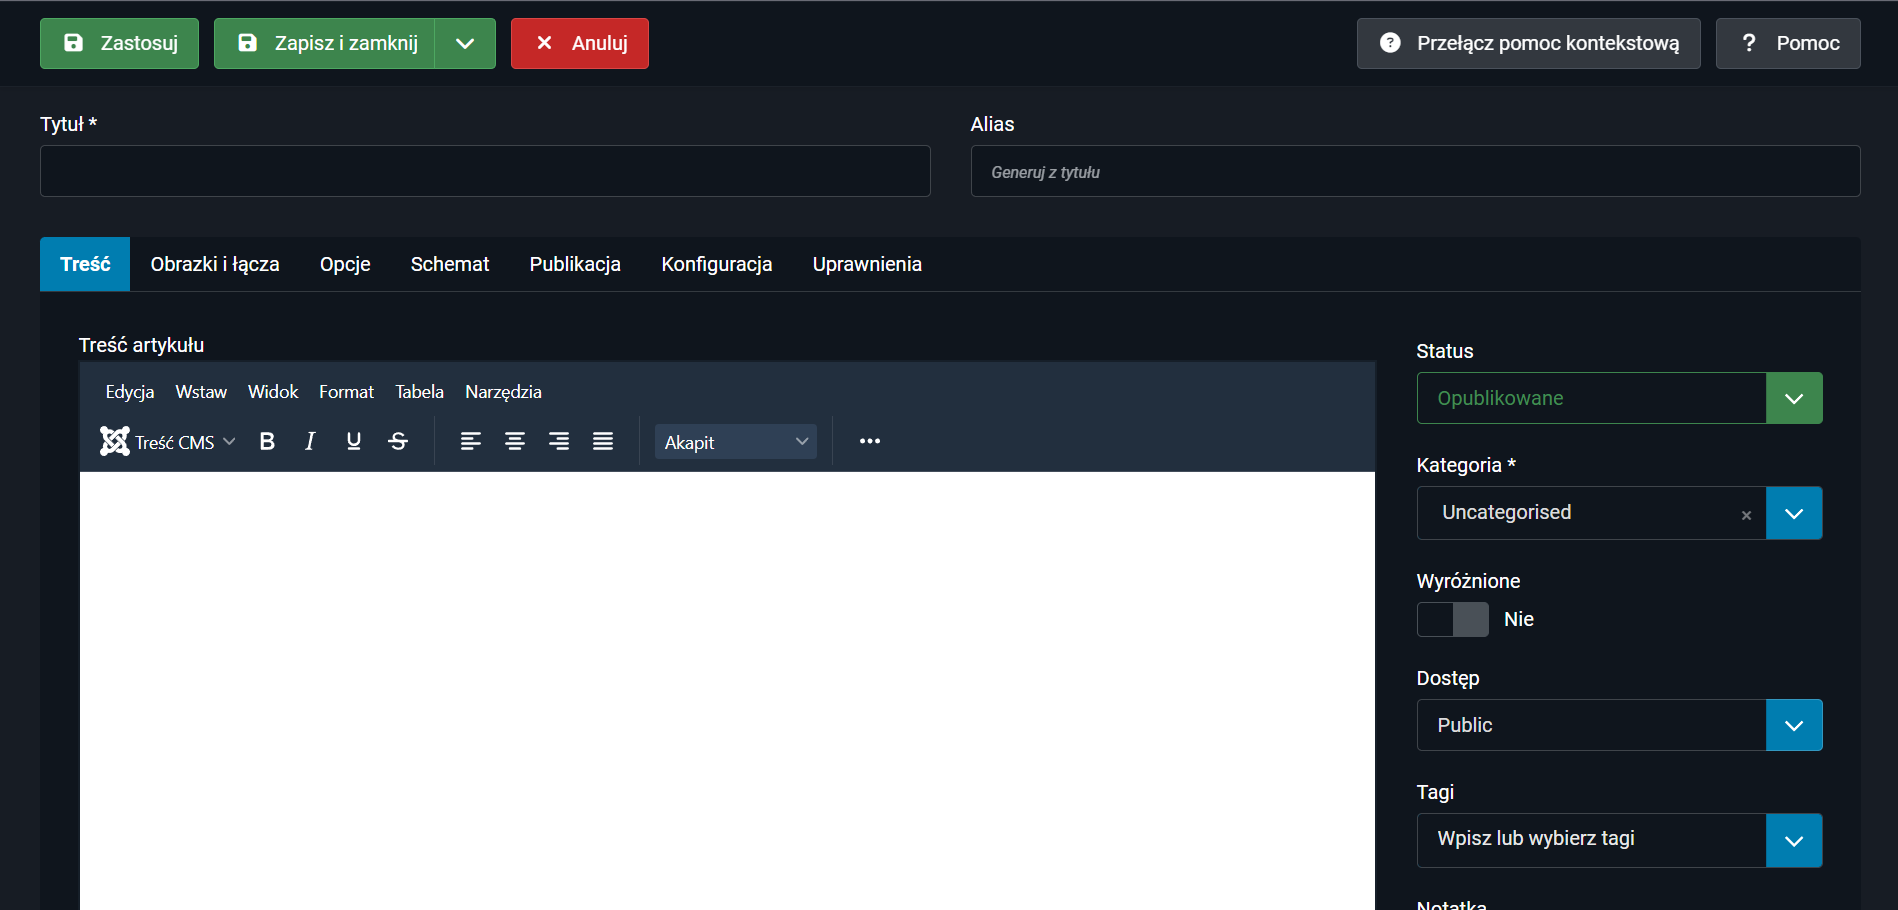This screenshot has height=910, width=1898.
Task: Apply underline formatting to text
Action: tap(354, 442)
